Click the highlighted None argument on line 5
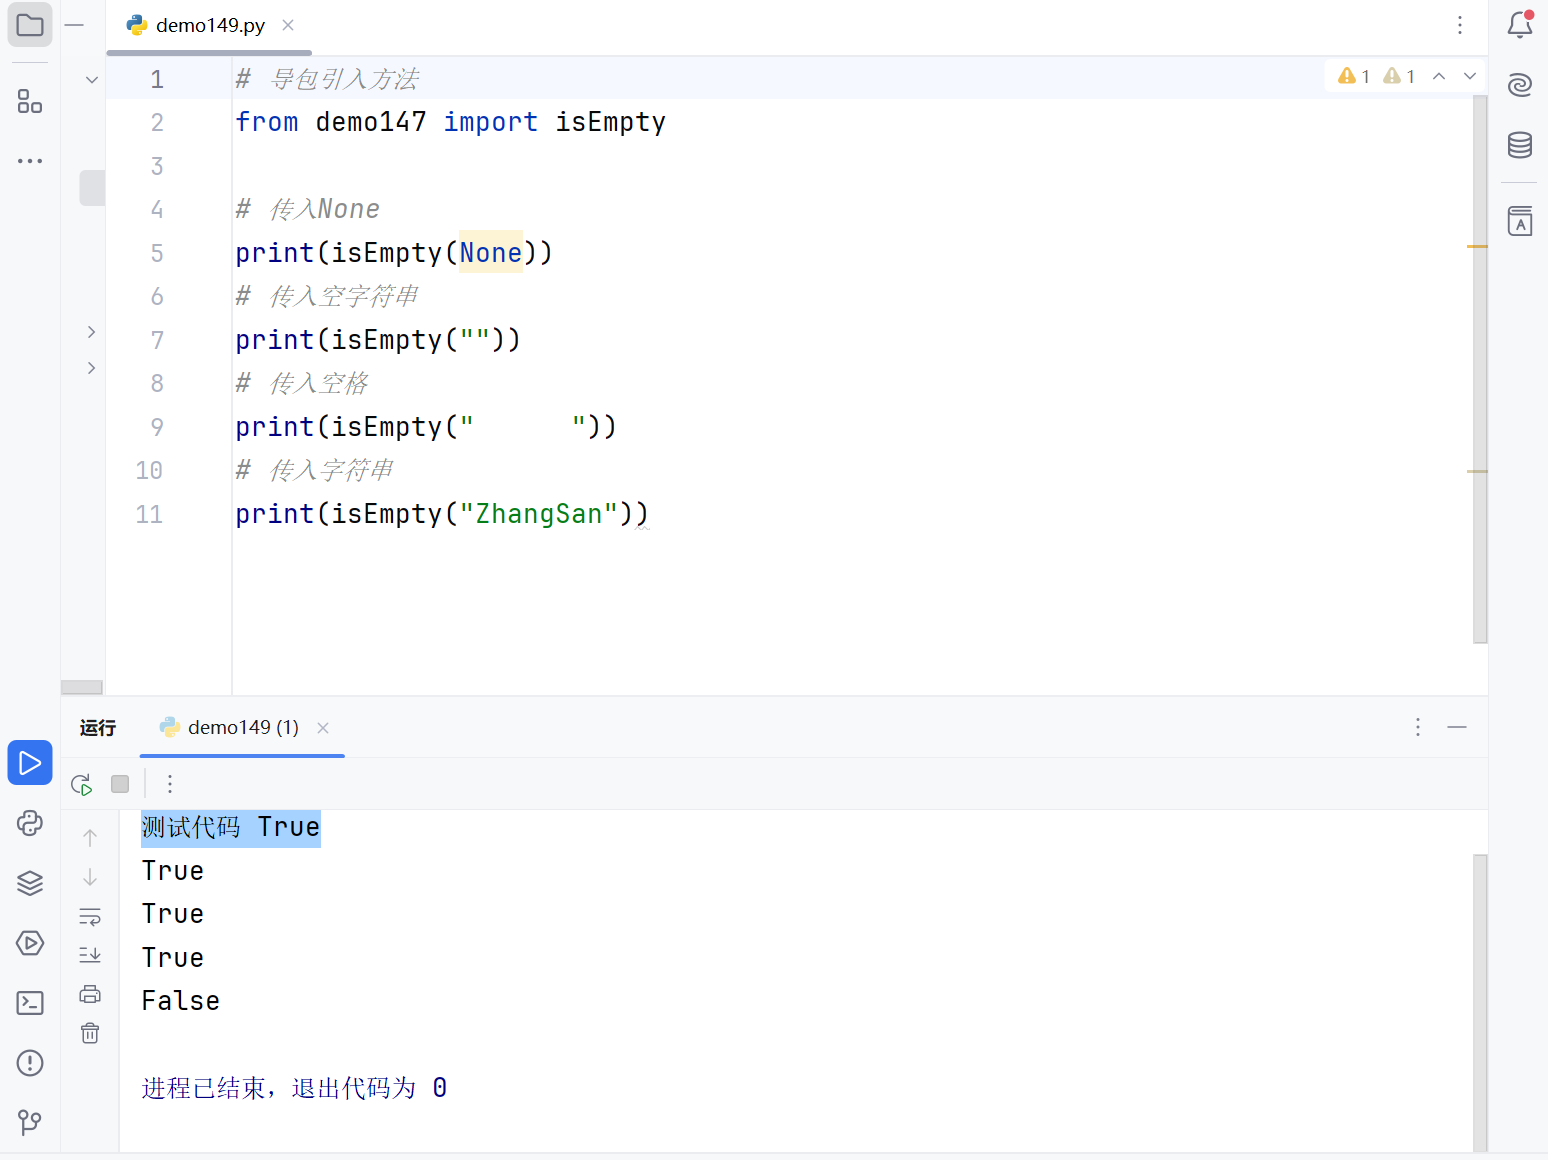The image size is (1548, 1160). coord(491,253)
